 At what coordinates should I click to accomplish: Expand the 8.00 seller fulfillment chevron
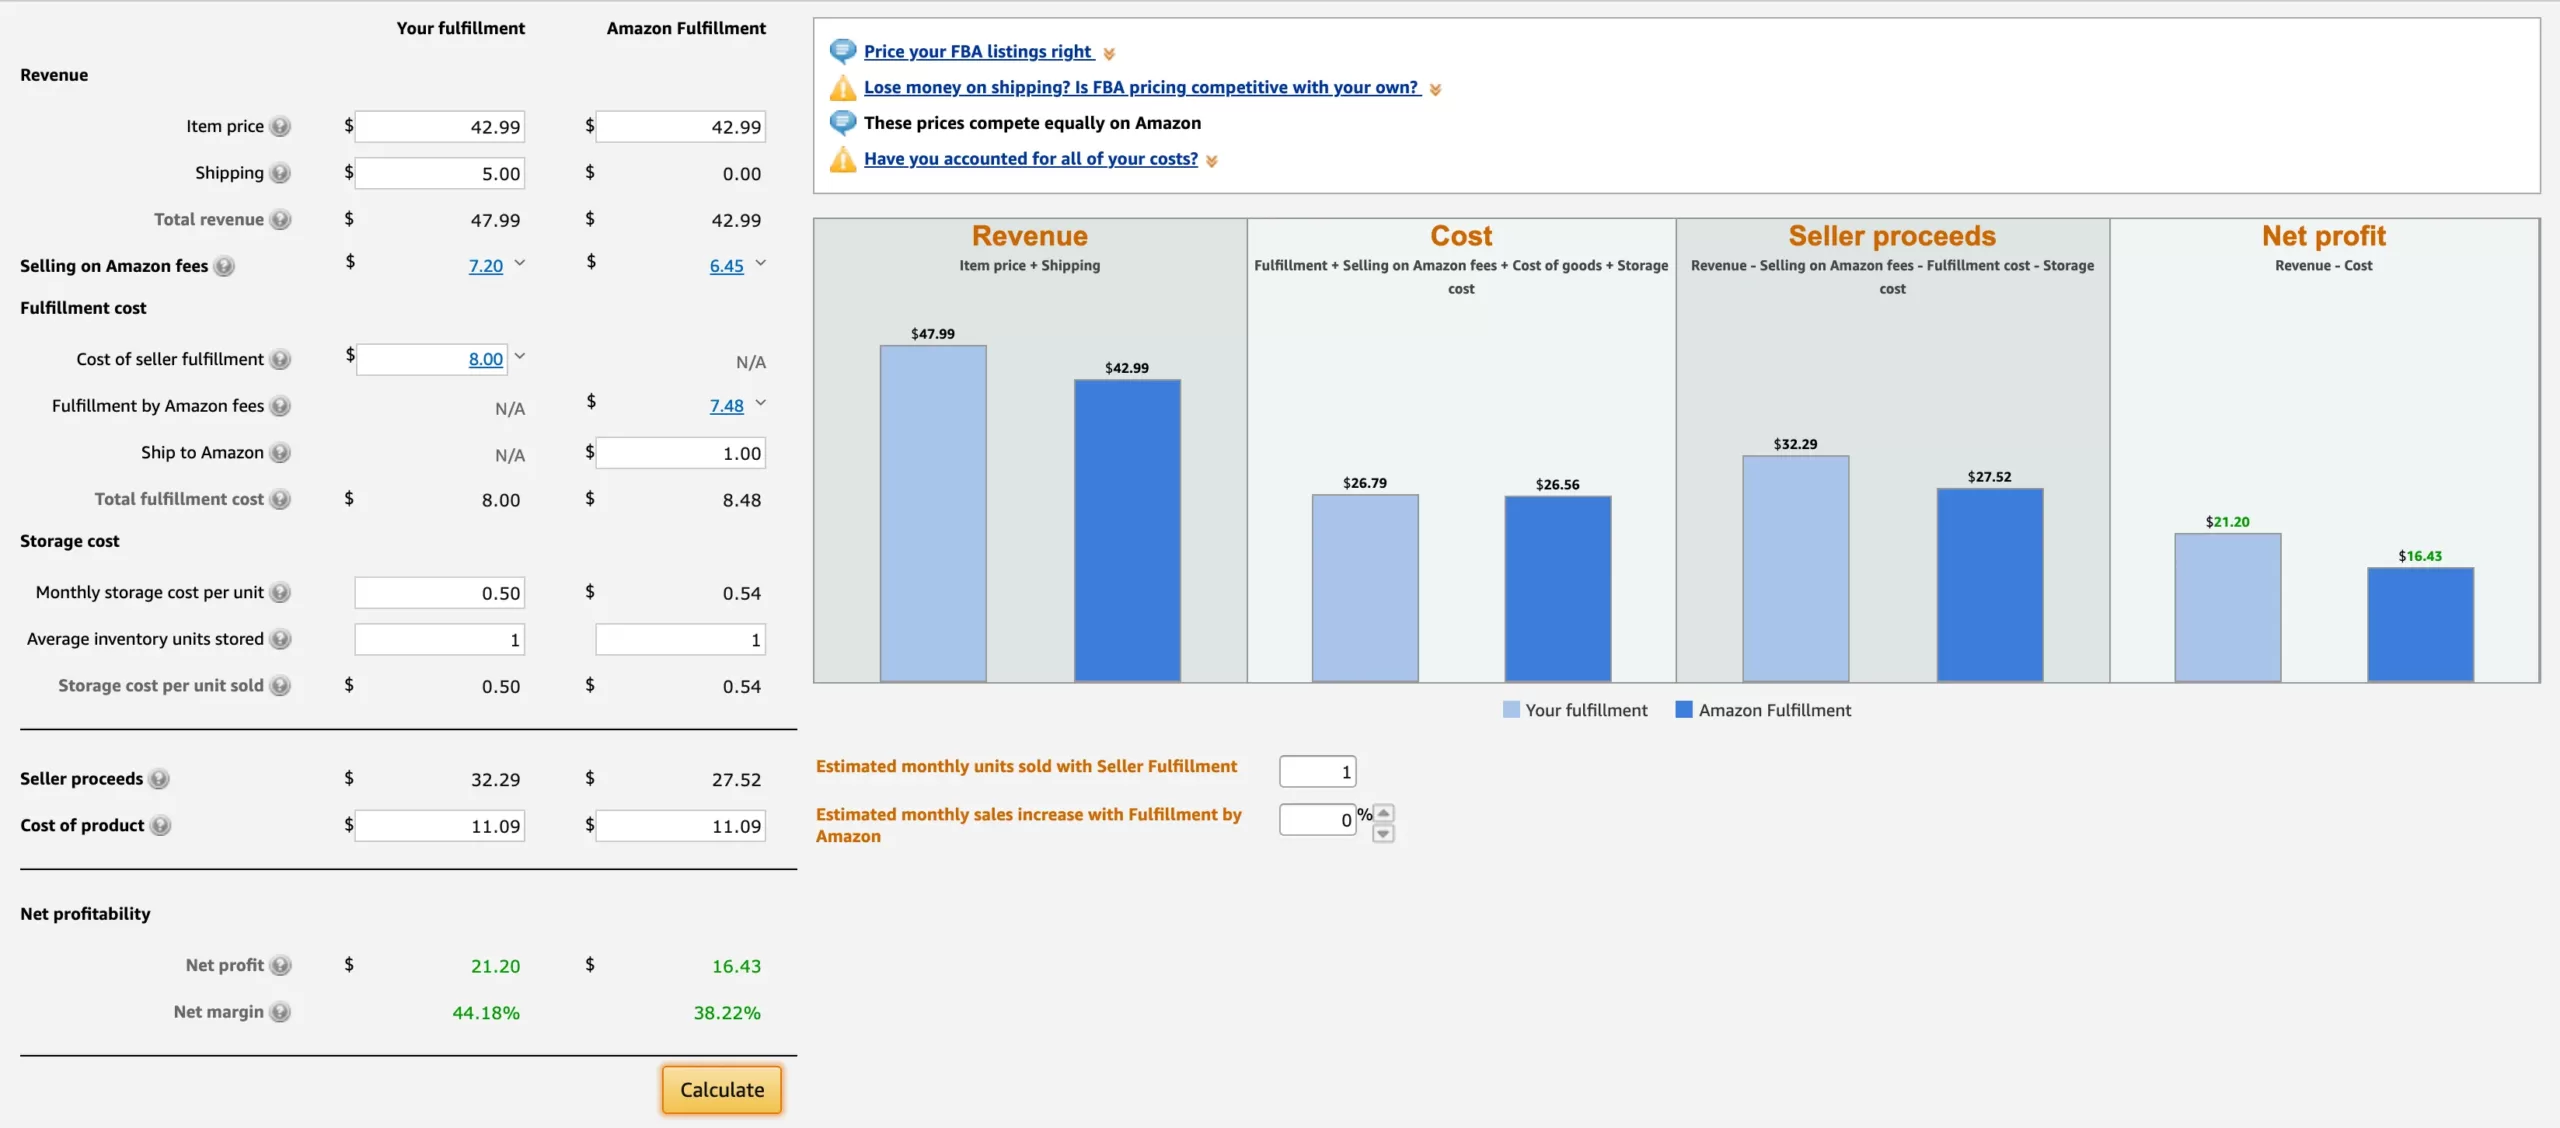pyautogui.click(x=520, y=356)
